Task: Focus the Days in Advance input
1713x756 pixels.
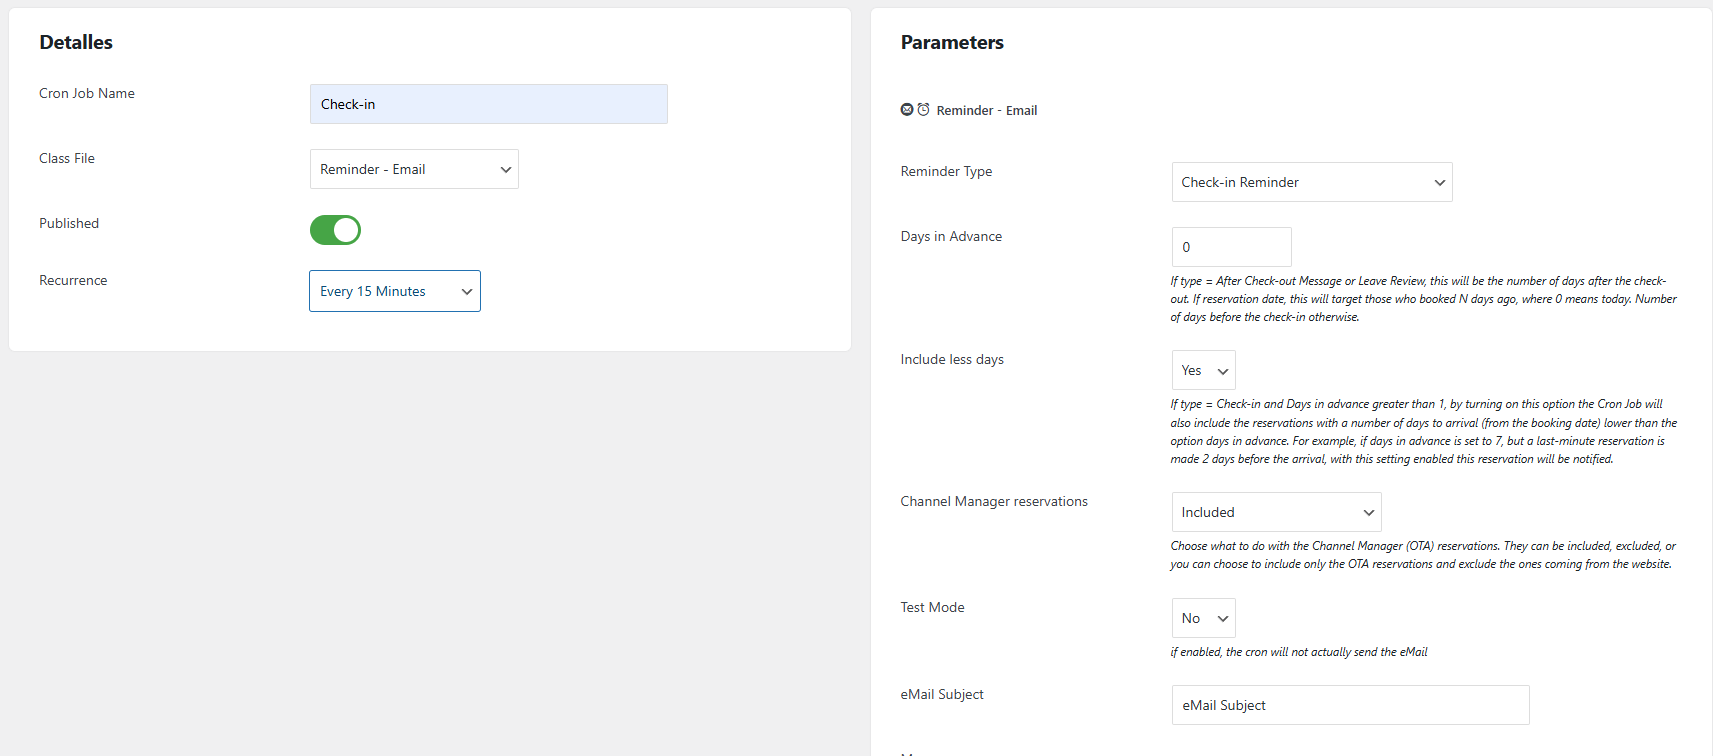Action: [1231, 247]
